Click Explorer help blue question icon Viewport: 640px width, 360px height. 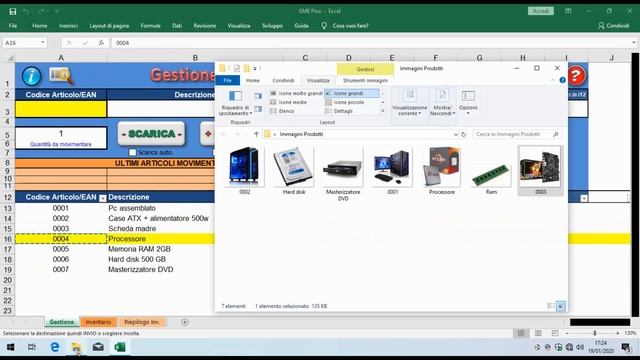click(562, 80)
